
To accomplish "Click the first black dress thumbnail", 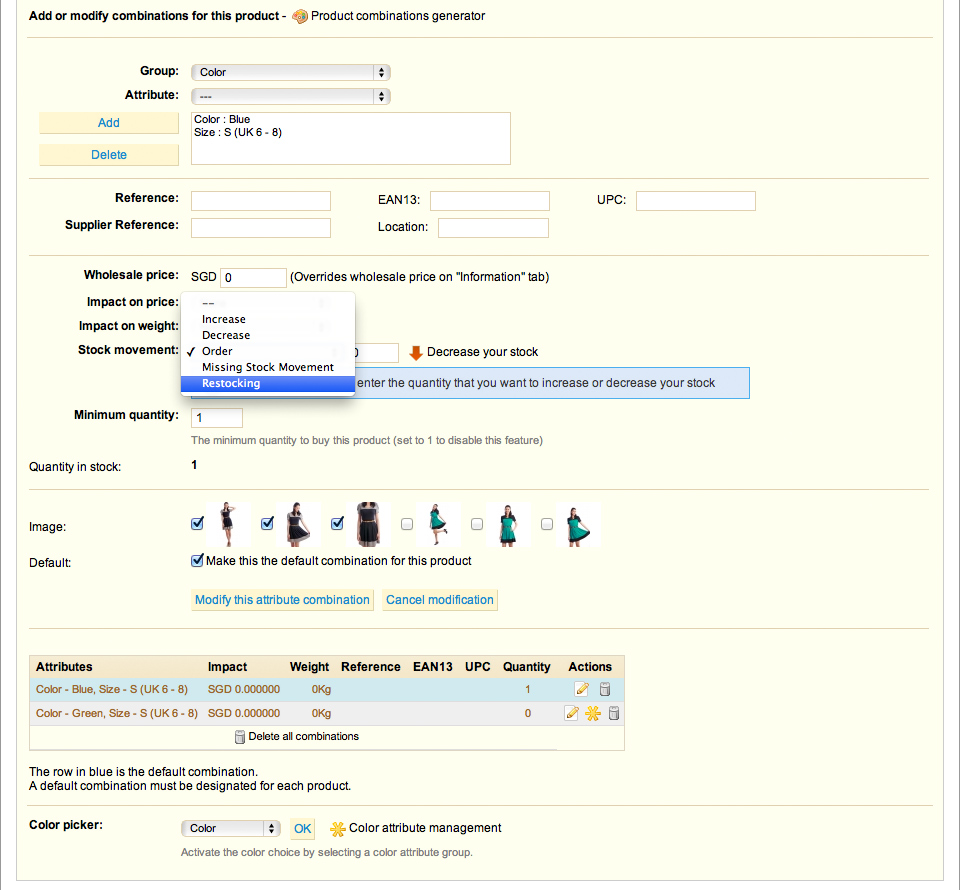I will pyautogui.click(x=228, y=524).
